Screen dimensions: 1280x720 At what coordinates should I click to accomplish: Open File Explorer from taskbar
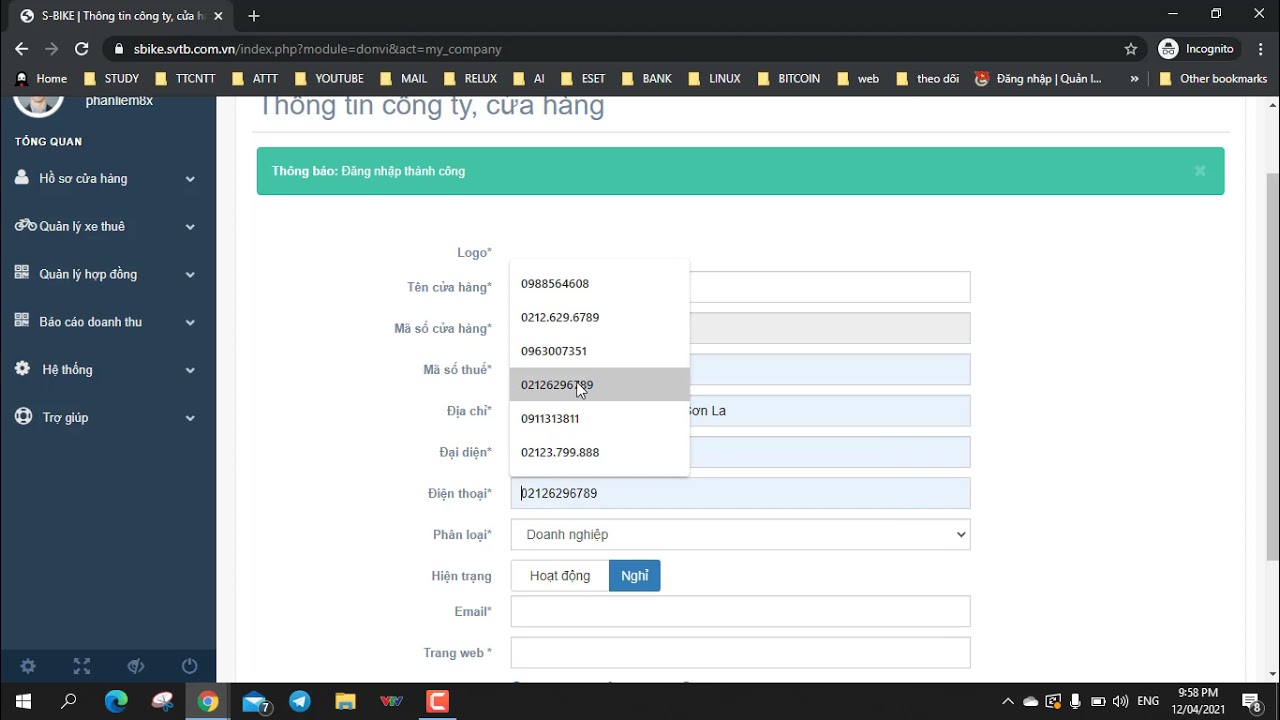[x=345, y=701]
